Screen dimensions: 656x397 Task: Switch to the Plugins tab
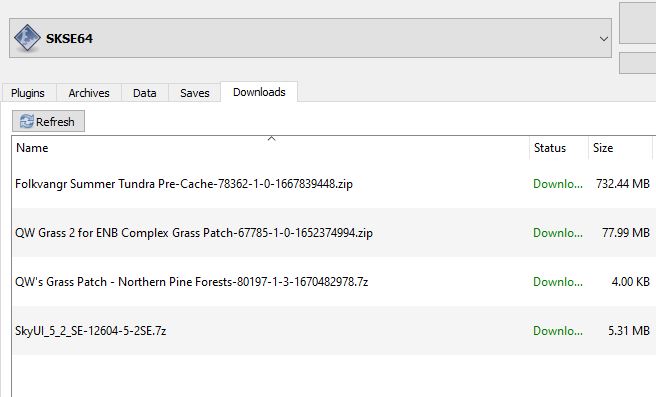28,92
